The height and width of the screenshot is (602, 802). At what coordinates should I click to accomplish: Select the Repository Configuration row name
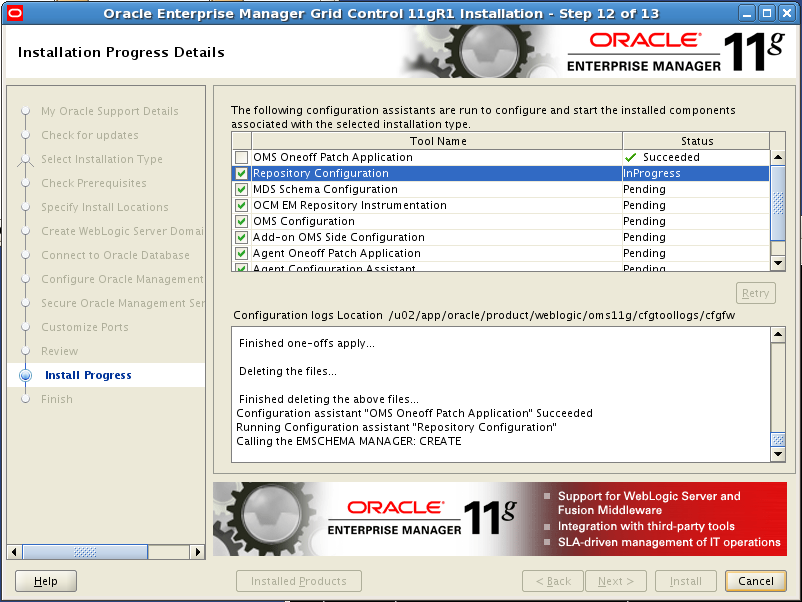pyautogui.click(x=321, y=173)
